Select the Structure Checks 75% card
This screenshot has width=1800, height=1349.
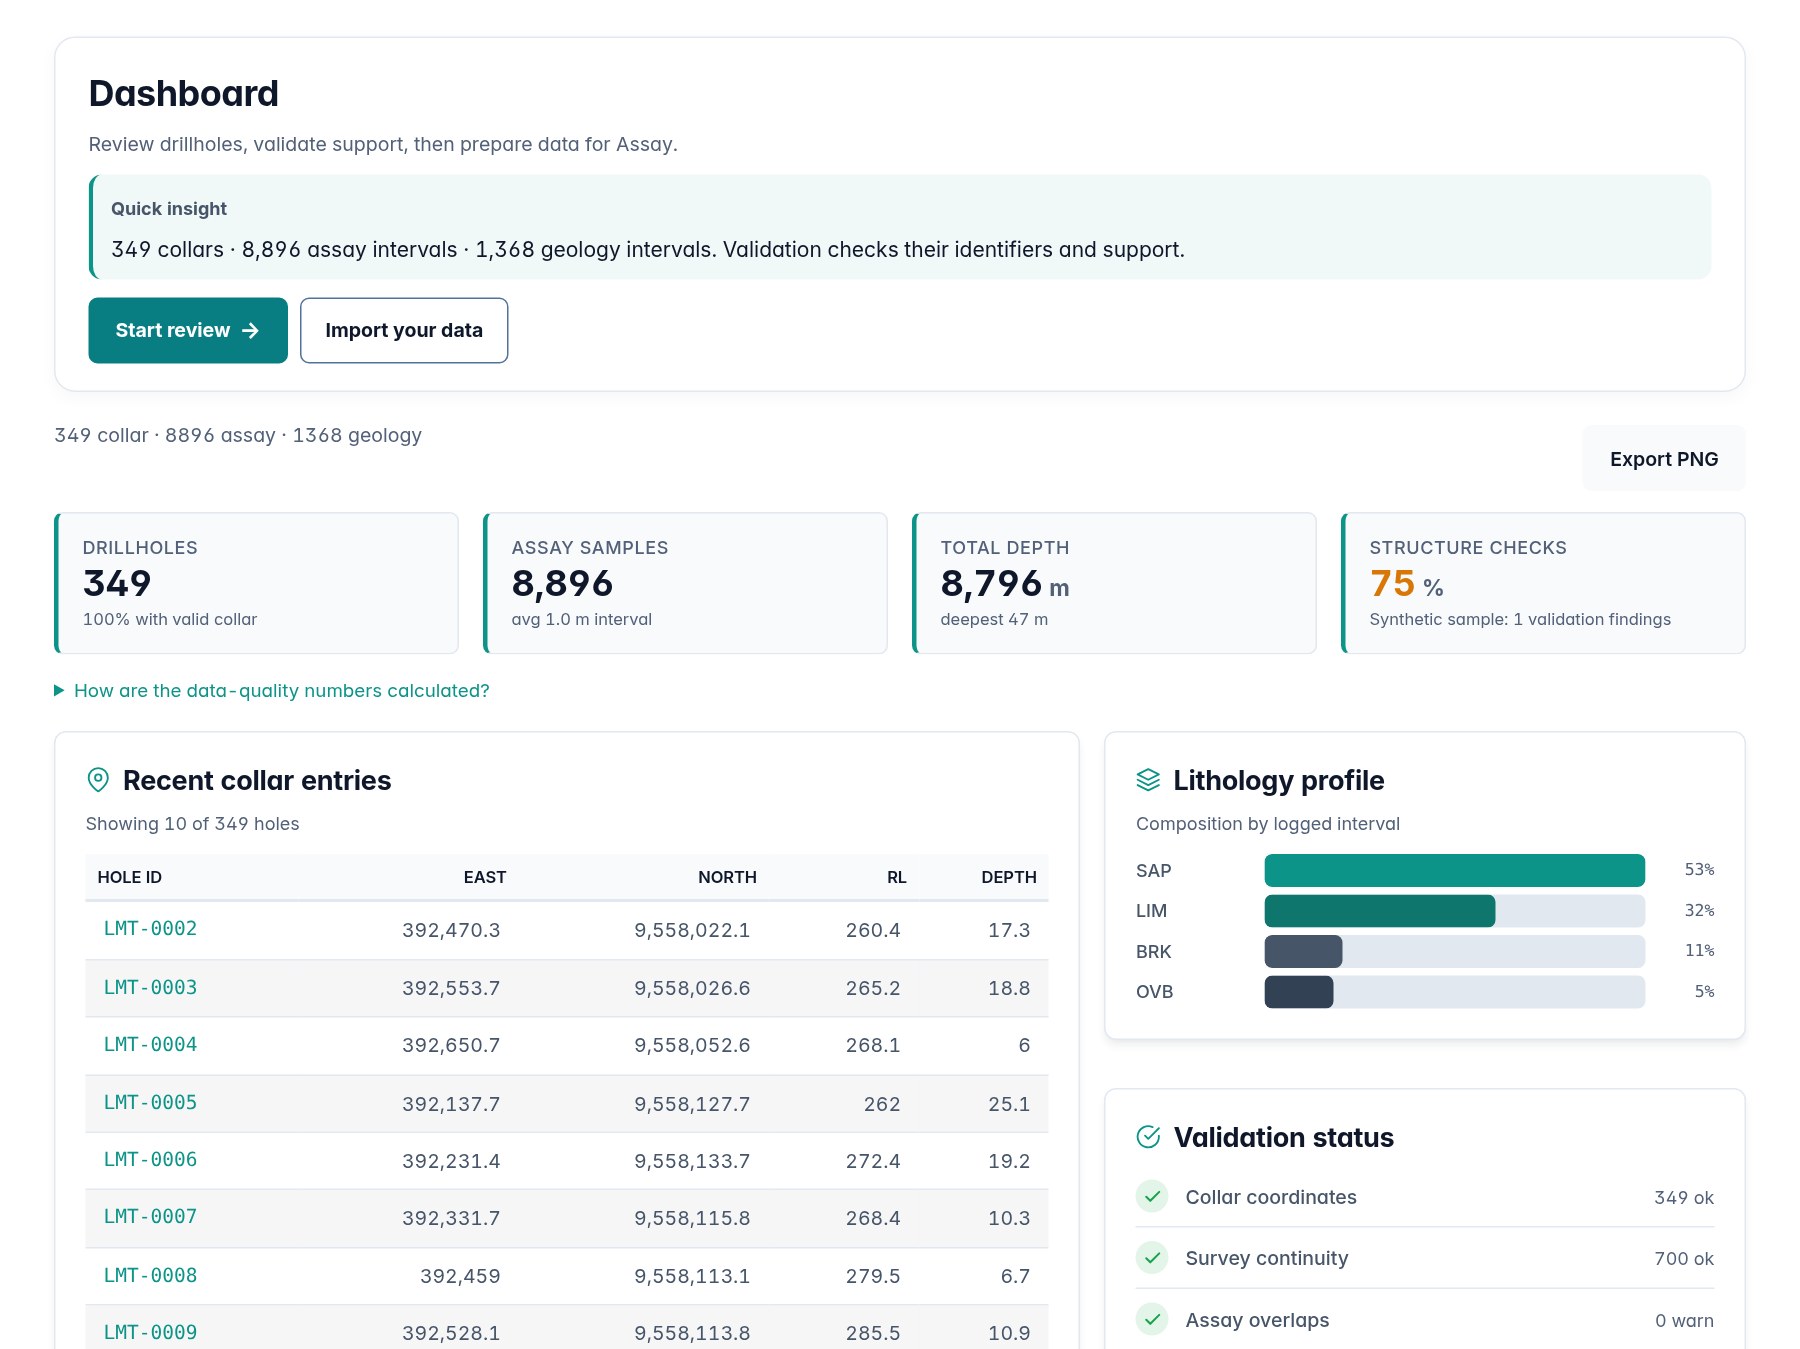click(1543, 583)
